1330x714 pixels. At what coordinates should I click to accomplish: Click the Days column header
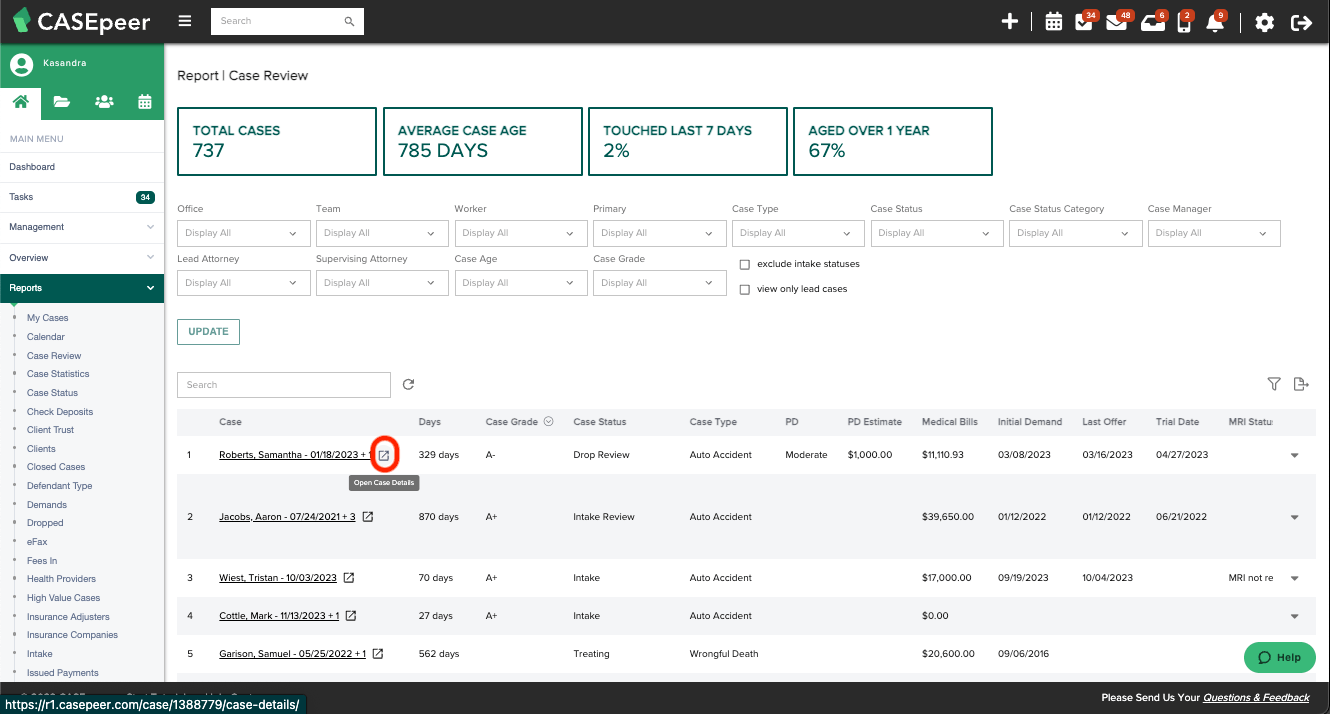pos(429,422)
